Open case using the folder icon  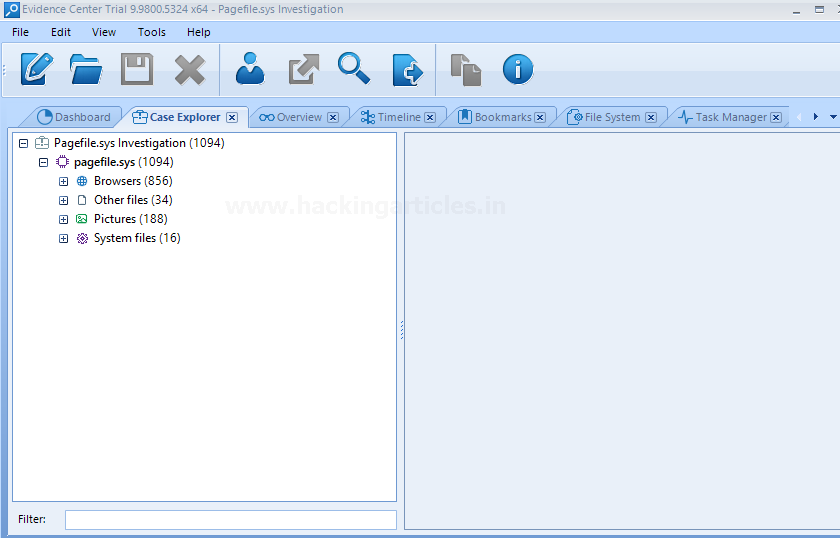(x=86, y=69)
